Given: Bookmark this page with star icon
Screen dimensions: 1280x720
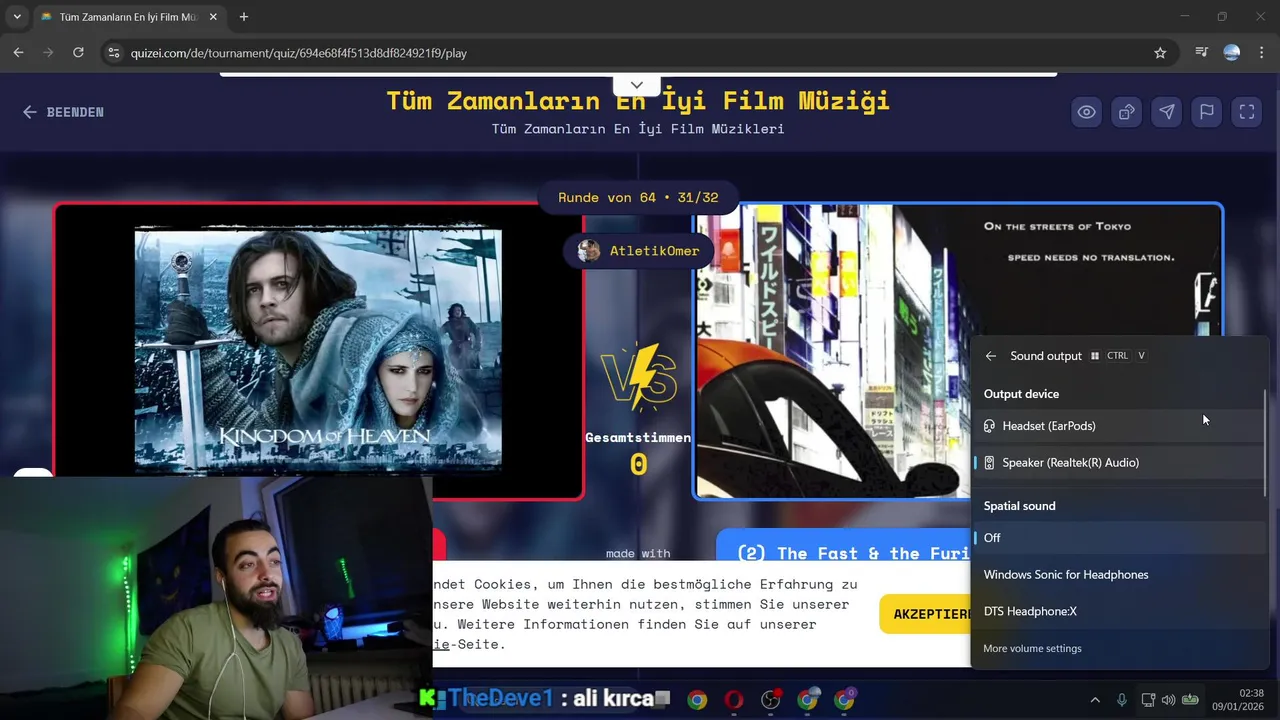Looking at the screenshot, I should click(1160, 53).
